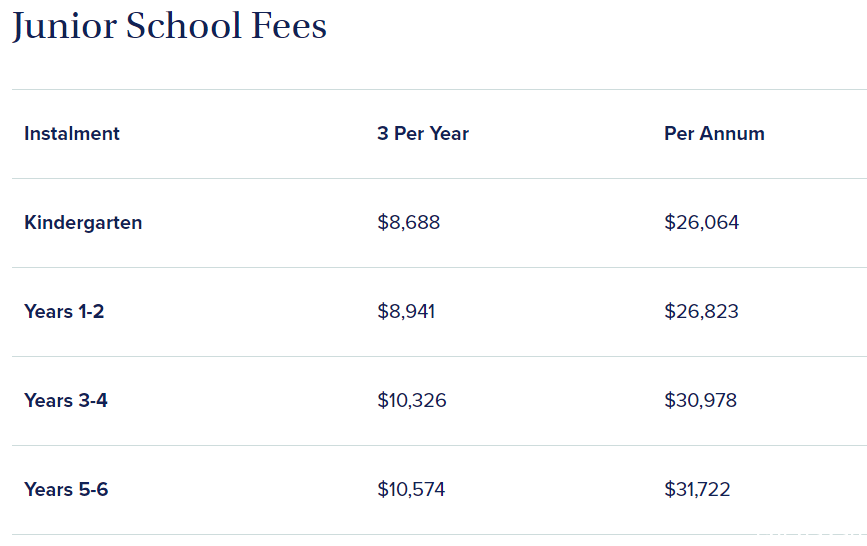
Task: Select the Kindergarten row label
Action: point(83,223)
